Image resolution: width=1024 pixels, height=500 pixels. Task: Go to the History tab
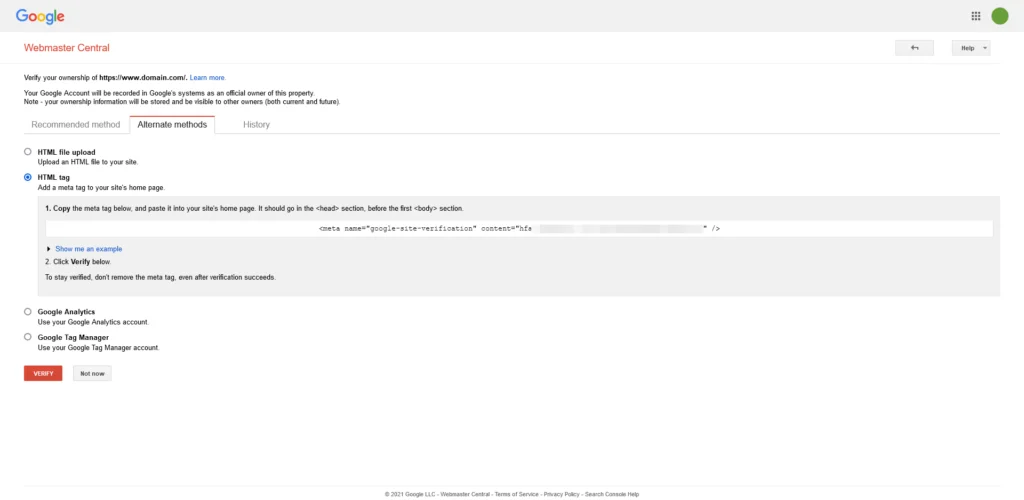coord(256,125)
